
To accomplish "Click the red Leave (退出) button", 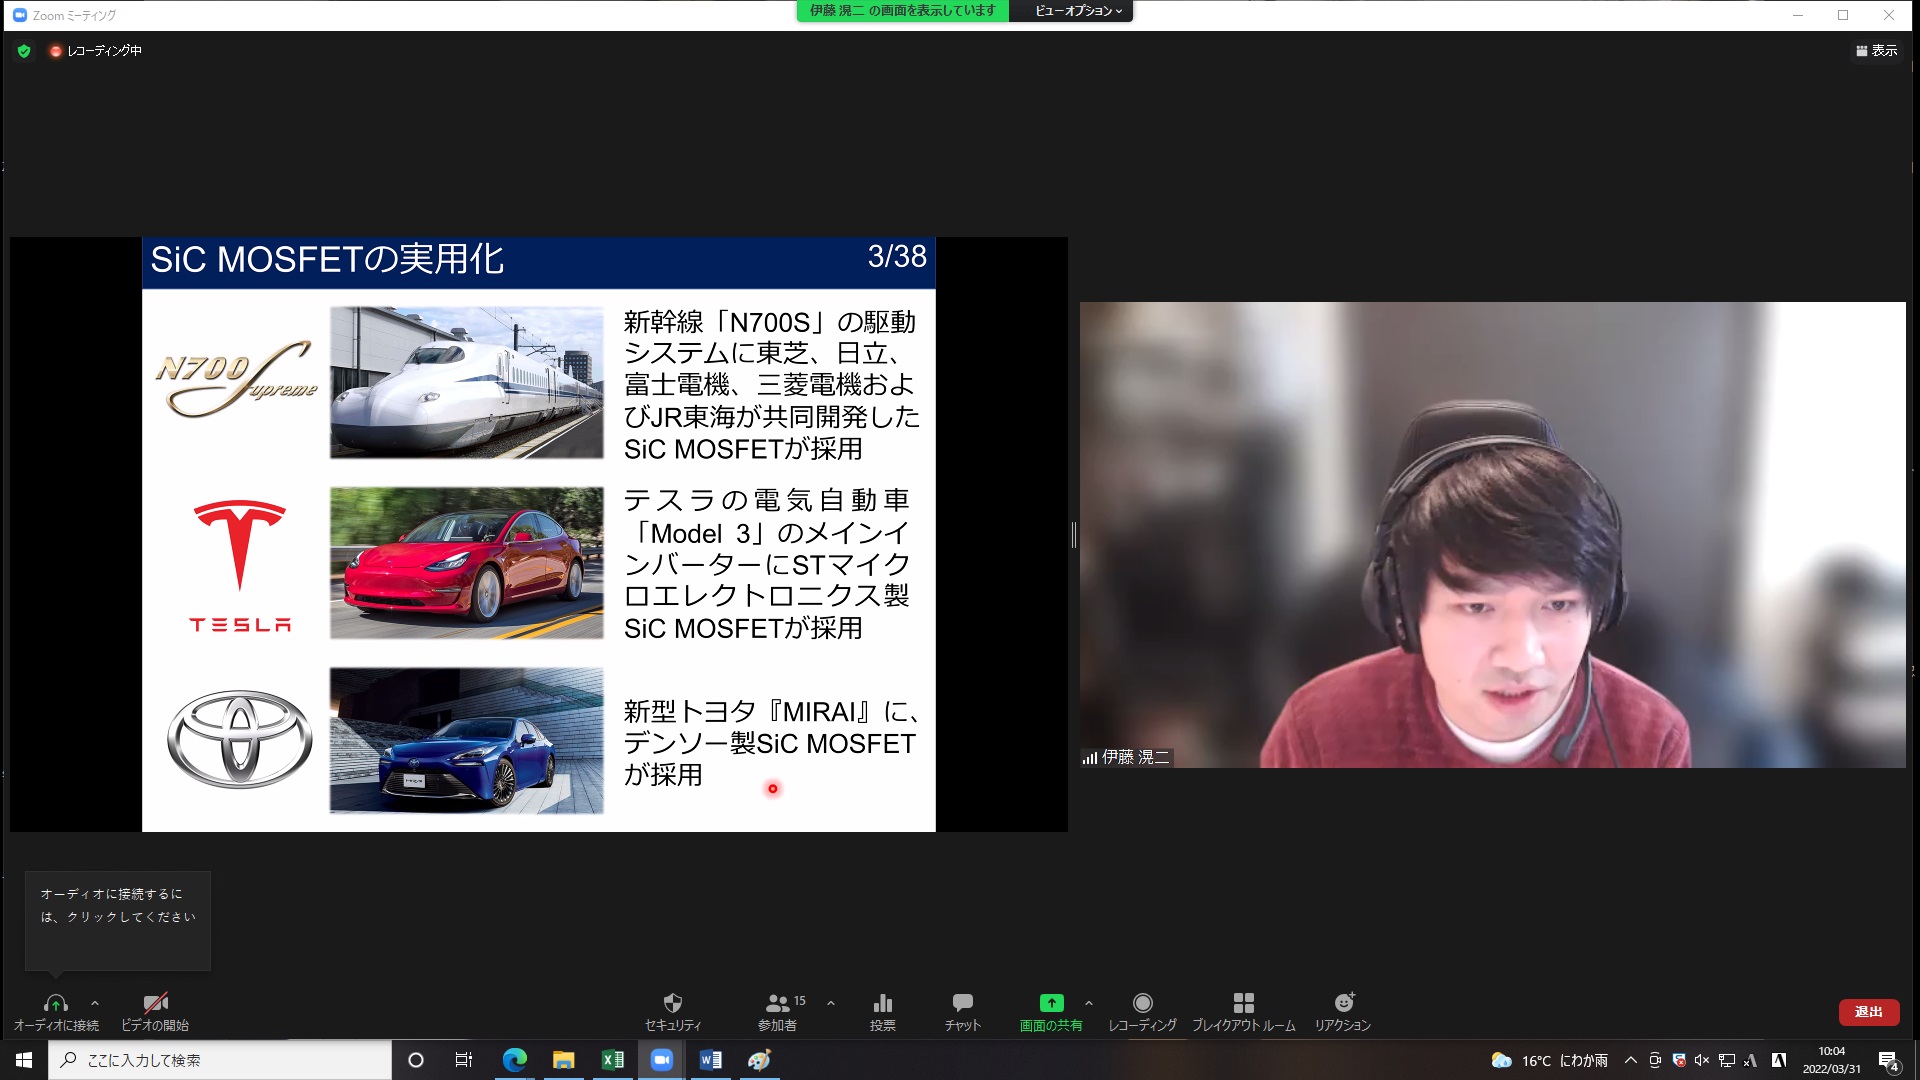I will tap(1869, 1012).
